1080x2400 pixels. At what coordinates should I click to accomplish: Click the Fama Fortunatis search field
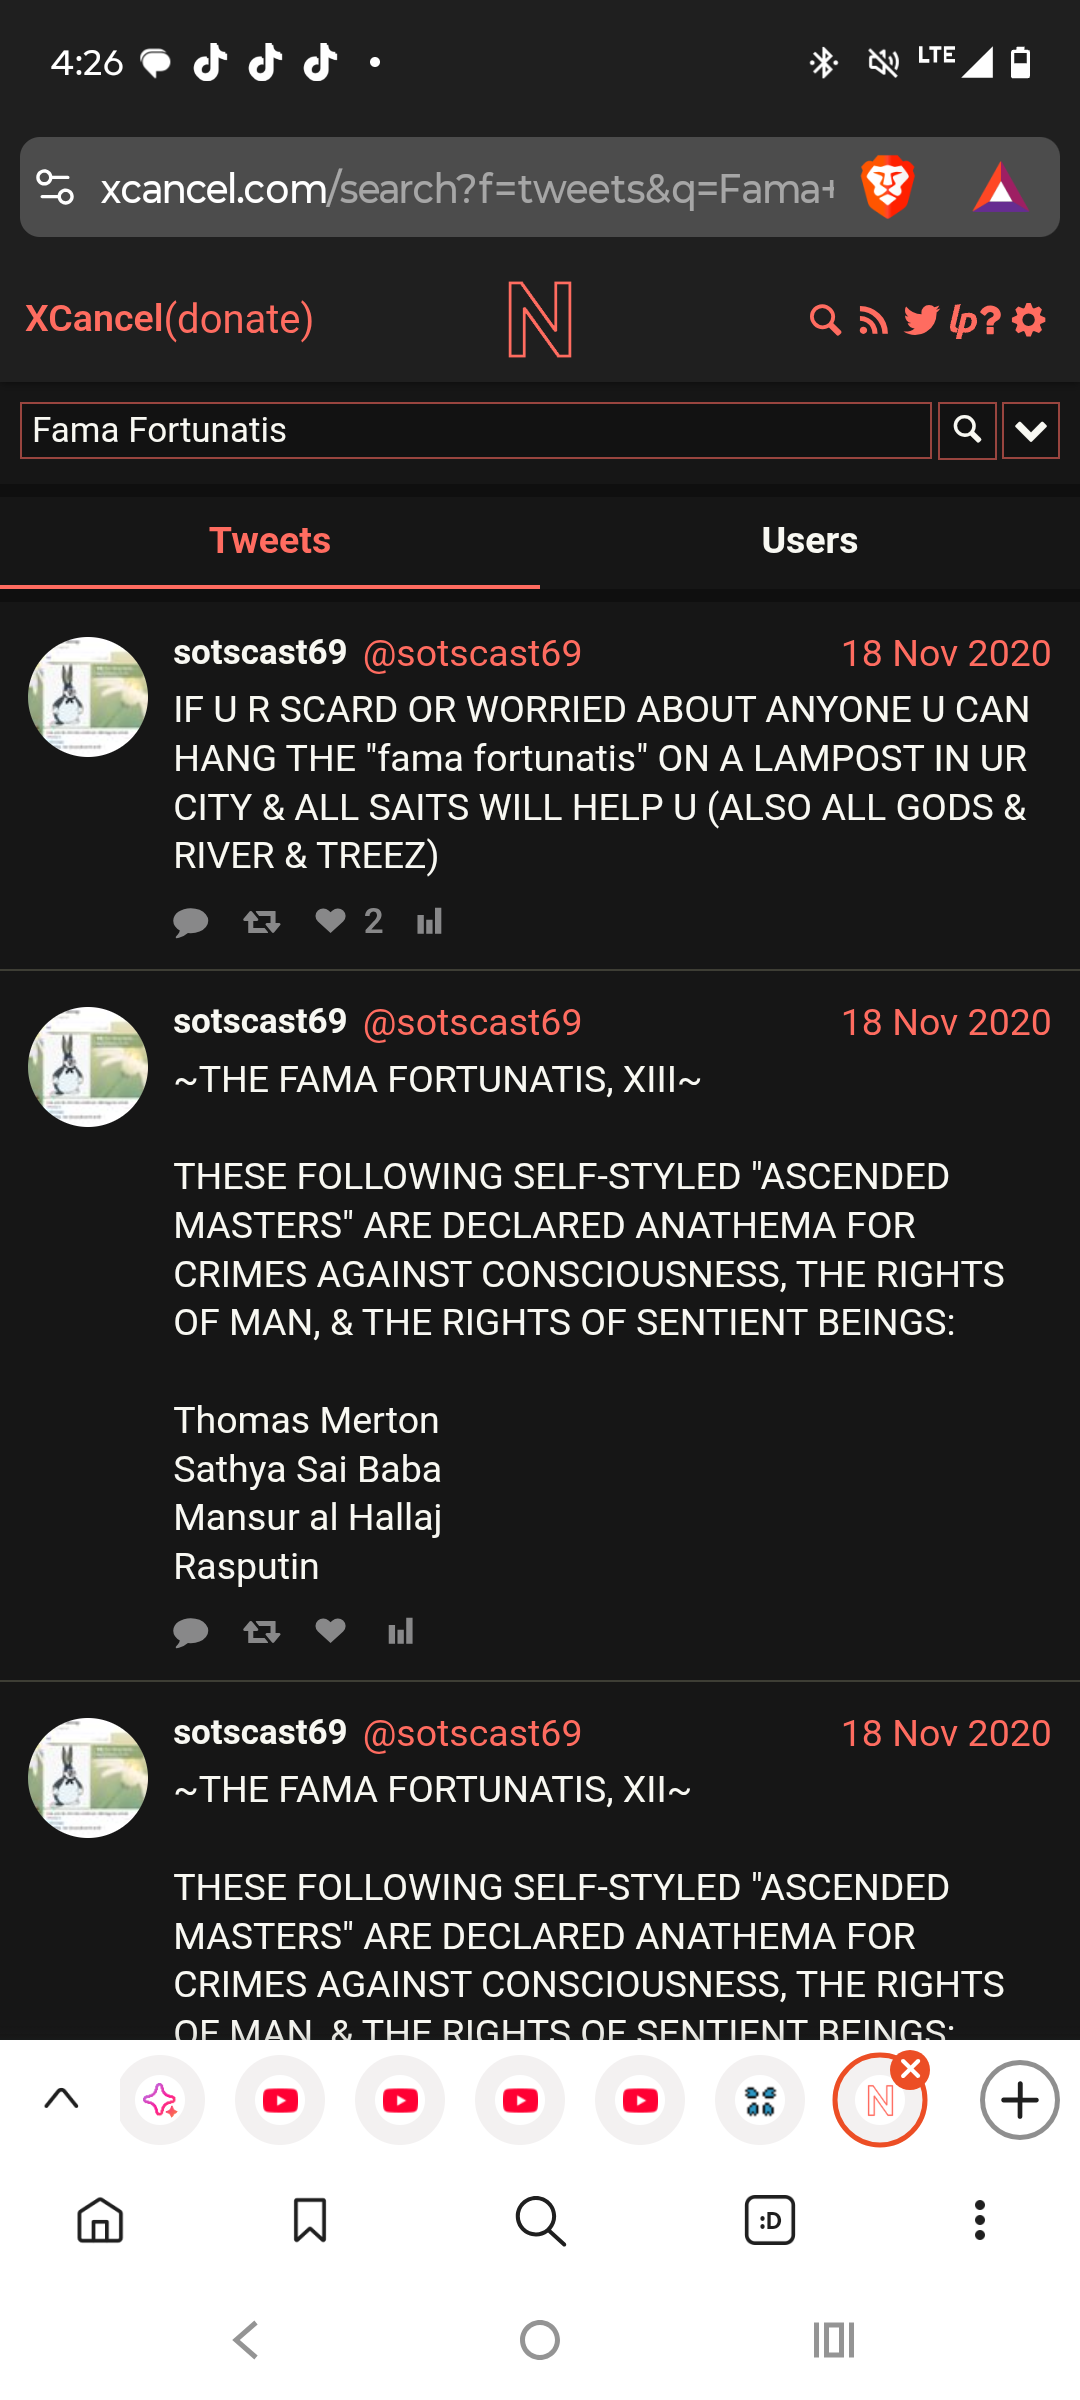[x=476, y=430]
